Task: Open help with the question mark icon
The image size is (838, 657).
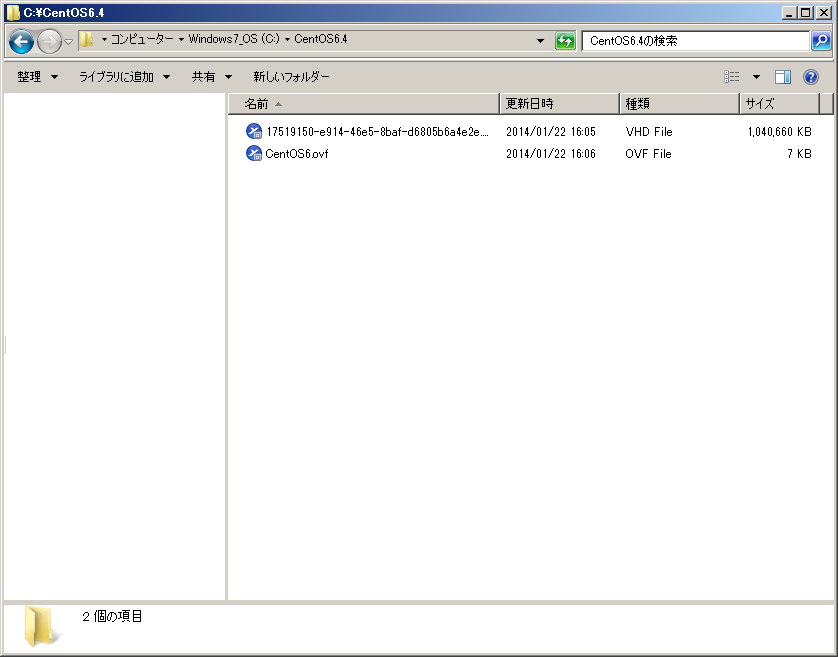Action: click(x=811, y=77)
